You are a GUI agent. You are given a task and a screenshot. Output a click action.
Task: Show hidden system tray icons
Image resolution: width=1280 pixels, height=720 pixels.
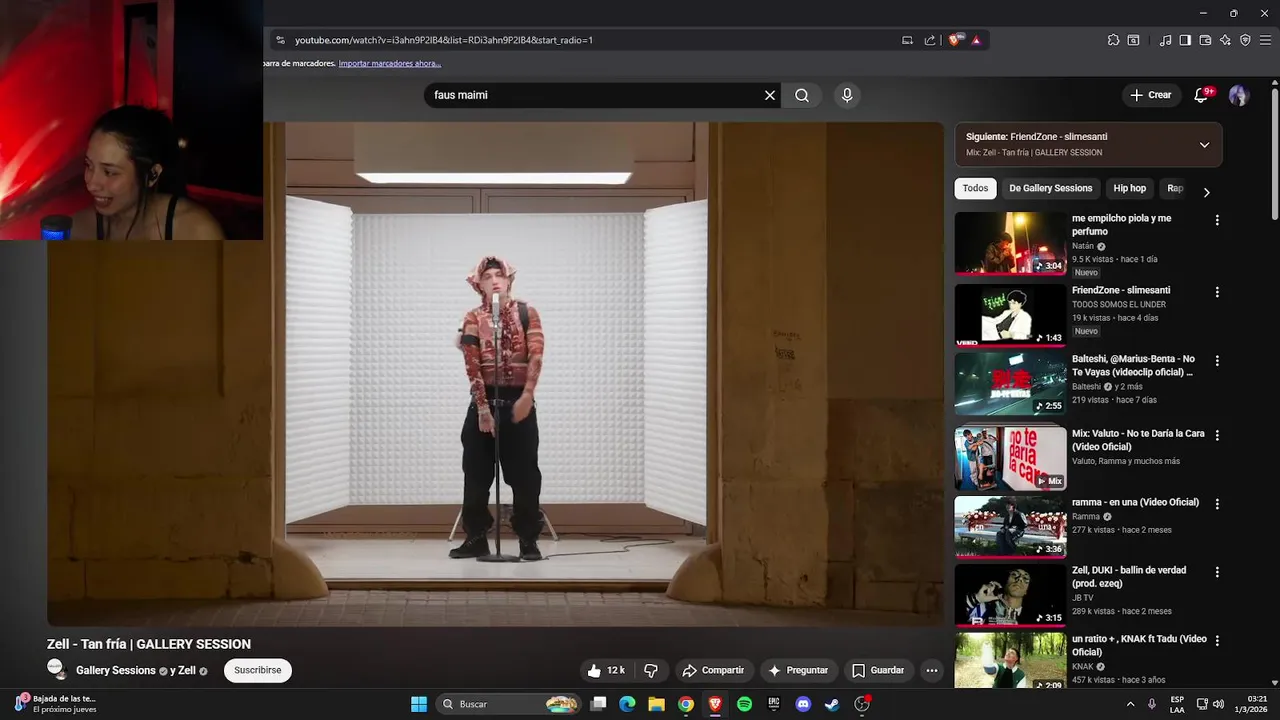(x=1130, y=704)
